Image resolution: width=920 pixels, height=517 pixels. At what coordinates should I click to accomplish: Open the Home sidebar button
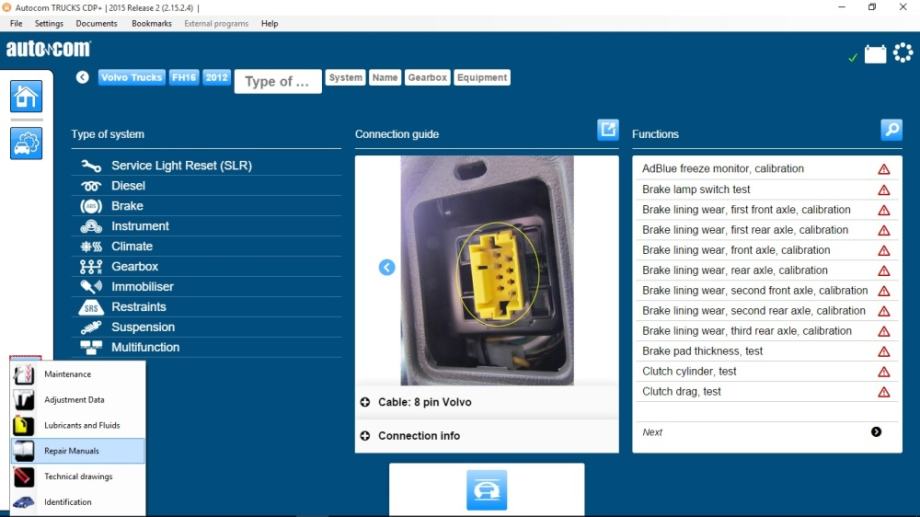click(x=26, y=96)
